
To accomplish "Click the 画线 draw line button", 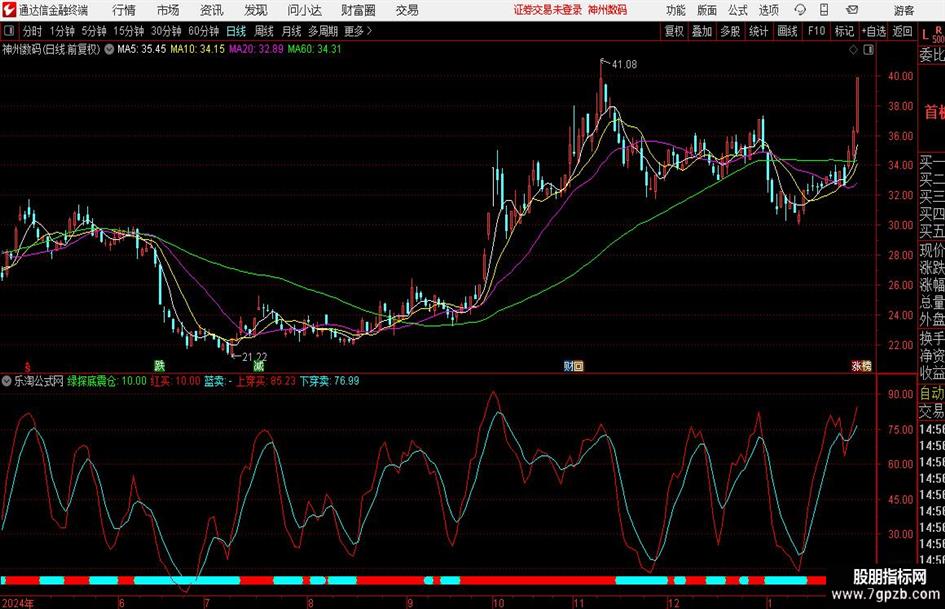I will 788,31.
